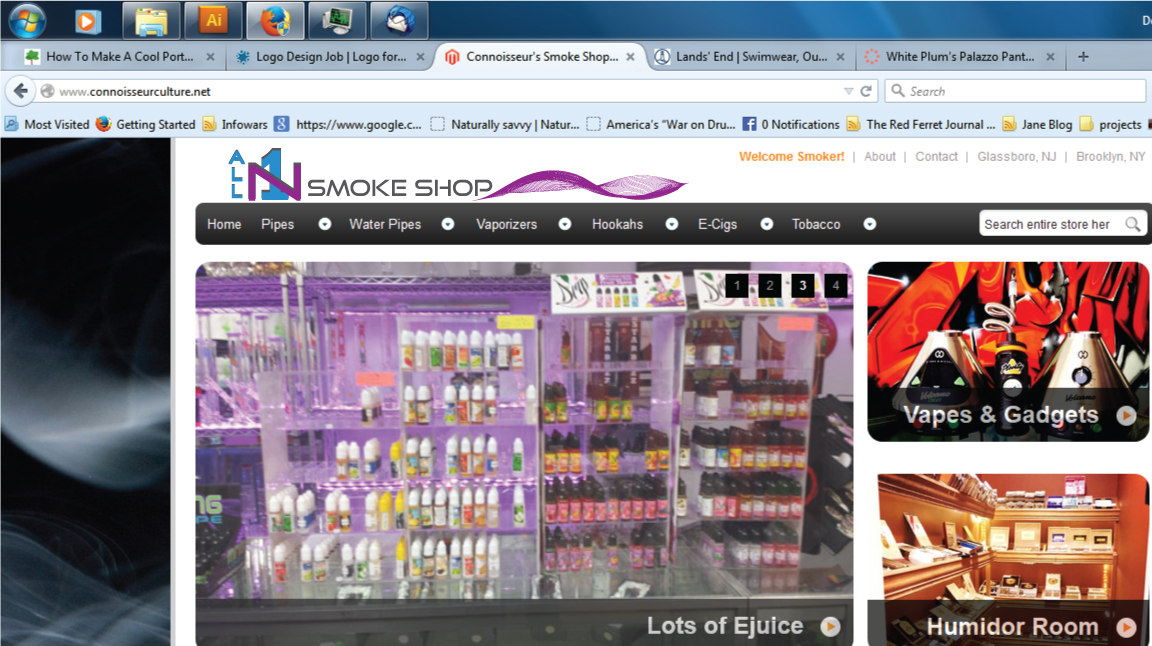Open Tobacco menu item
Viewport: 1152px width, 646px height.
coord(816,224)
